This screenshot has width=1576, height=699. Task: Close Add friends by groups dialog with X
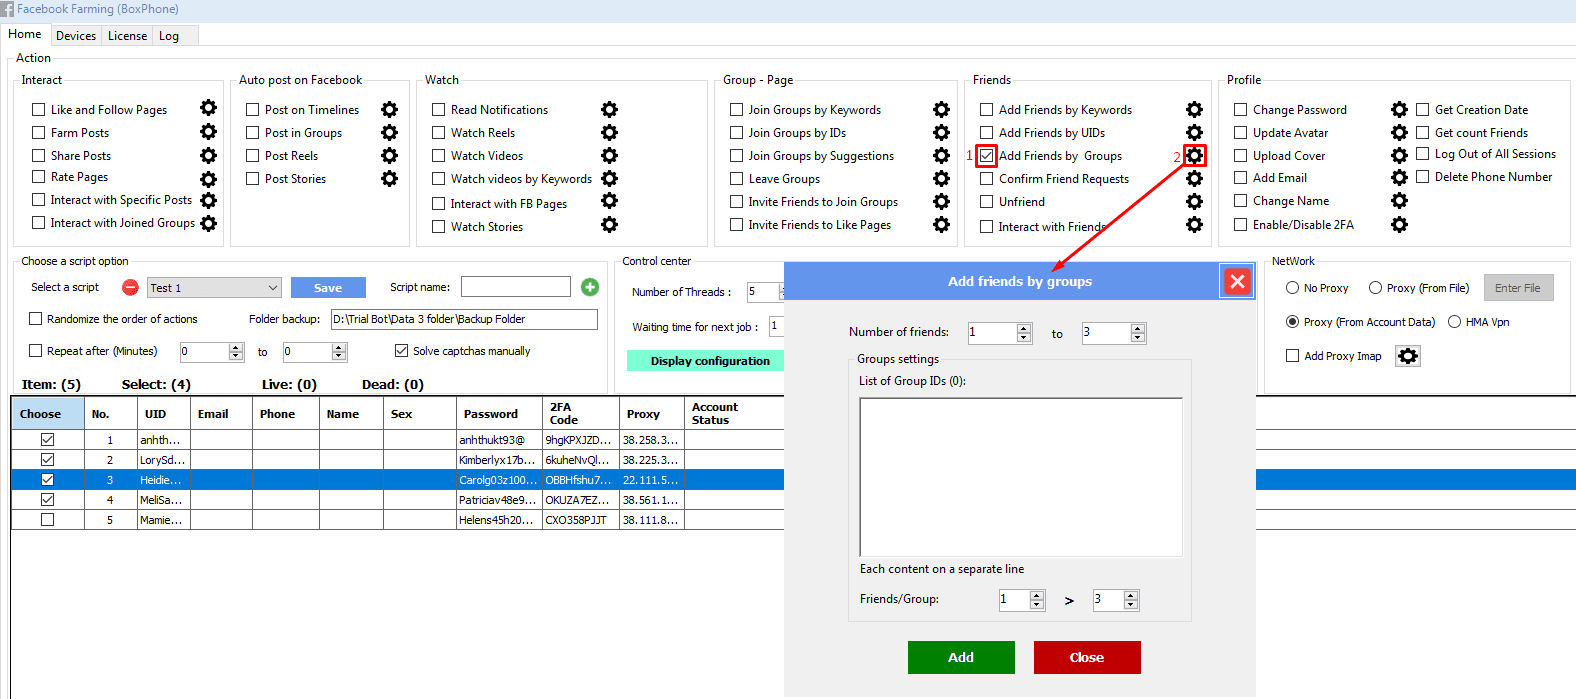[x=1237, y=281]
